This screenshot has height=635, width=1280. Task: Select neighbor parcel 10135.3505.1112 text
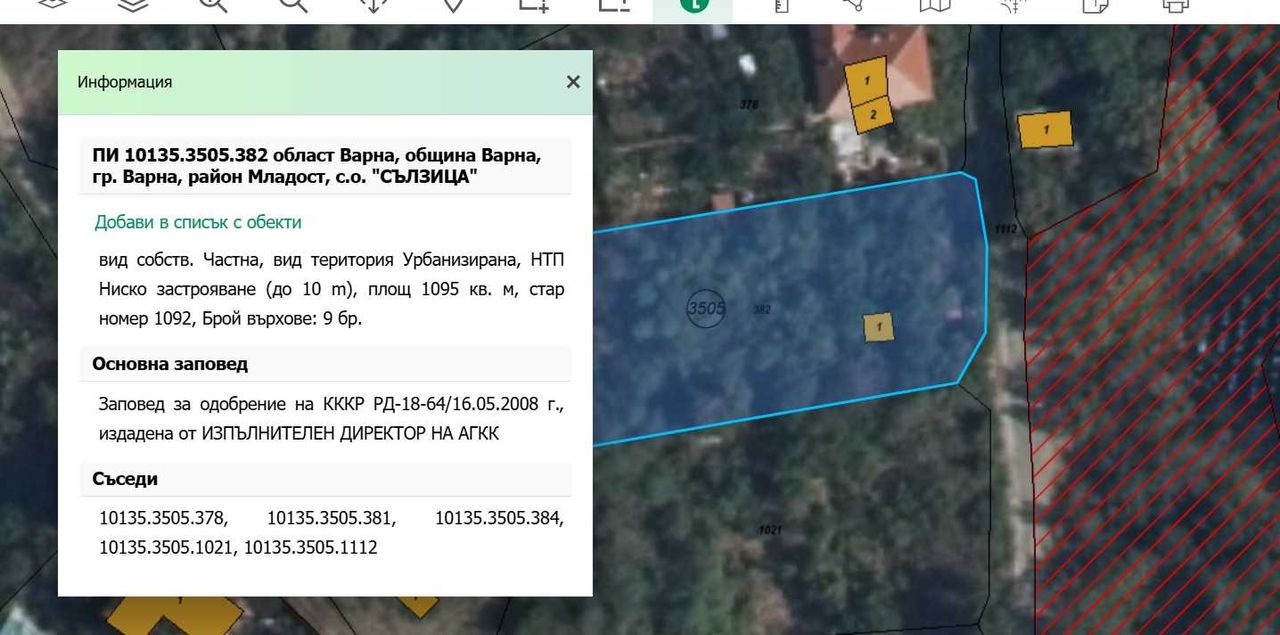(311, 547)
